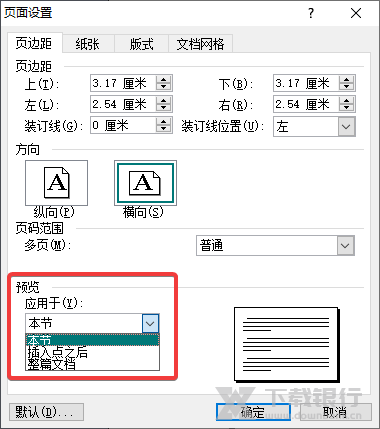Open the 装订线位置(U) dropdown
Image resolution: width=380 pixels, height=429 pixels.
(346, 127)
